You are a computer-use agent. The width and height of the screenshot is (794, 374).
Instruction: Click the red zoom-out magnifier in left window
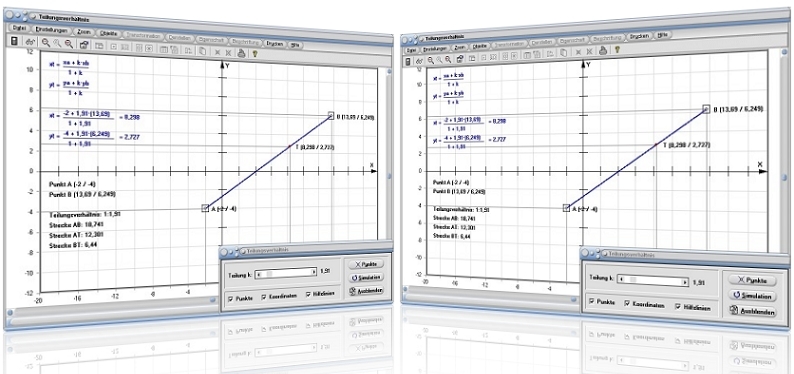coord(68,44)
